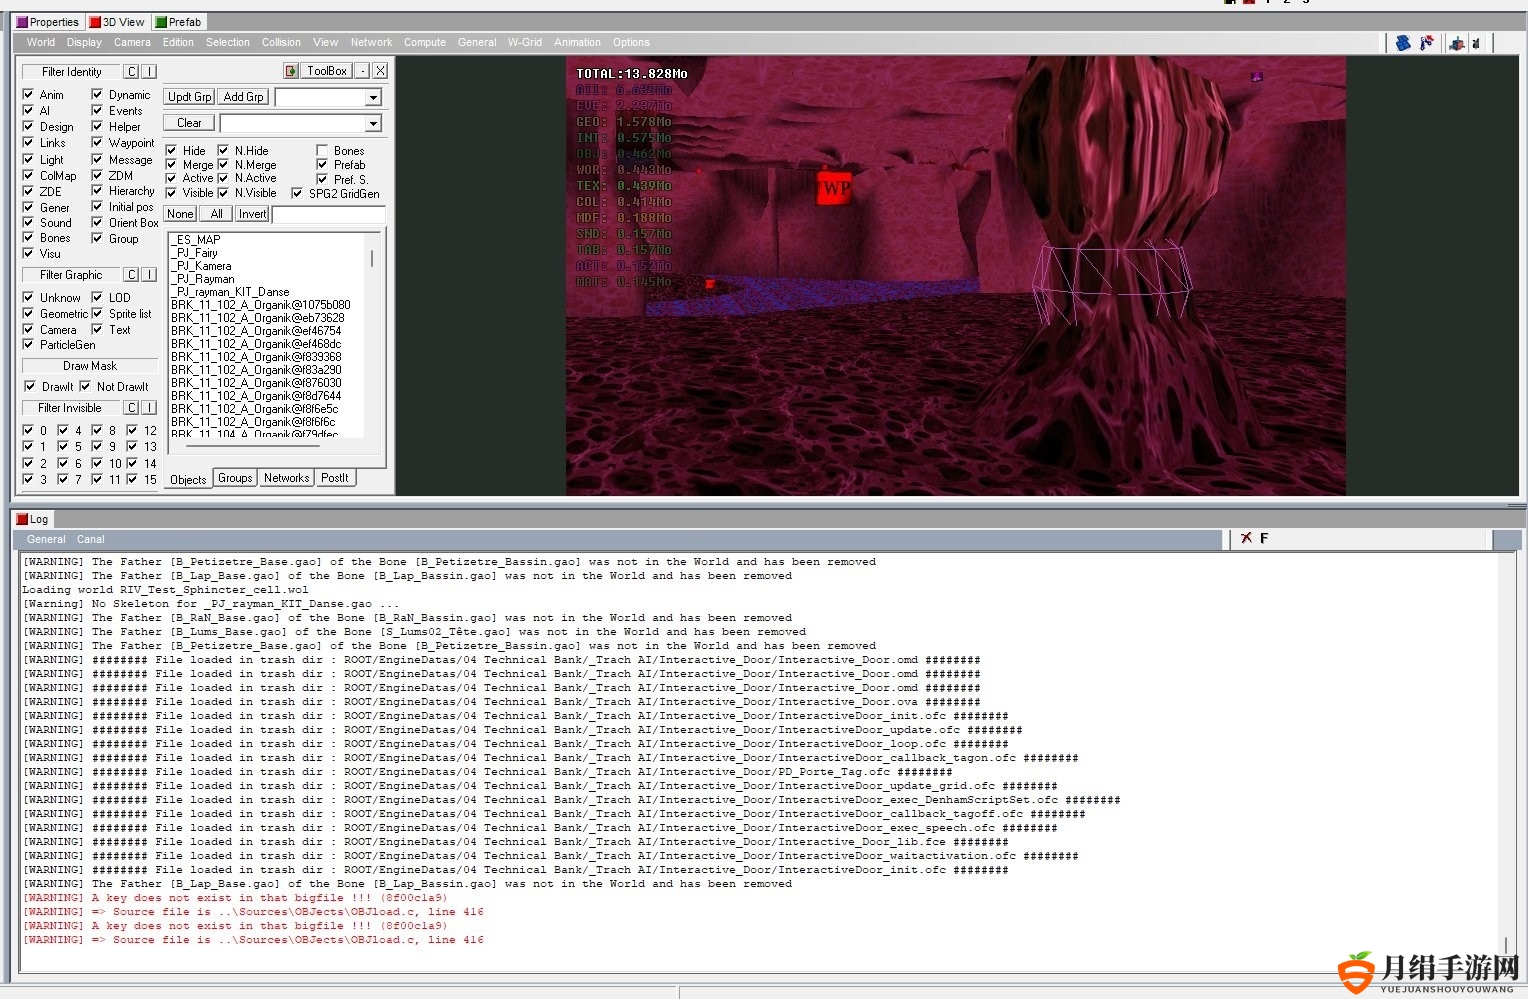The image size is (1528, 999).
Task: Disable the ColMap filter checkbox
Action: (28, 175)
